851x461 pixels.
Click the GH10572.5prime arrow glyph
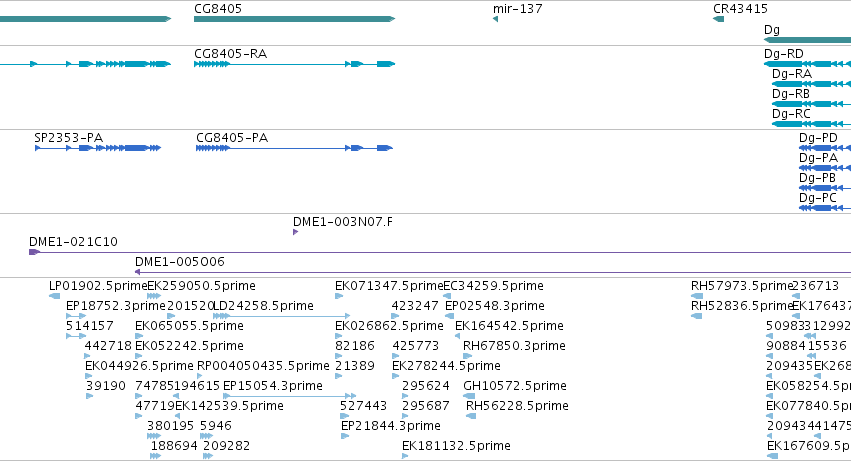[x=469, y=396]
